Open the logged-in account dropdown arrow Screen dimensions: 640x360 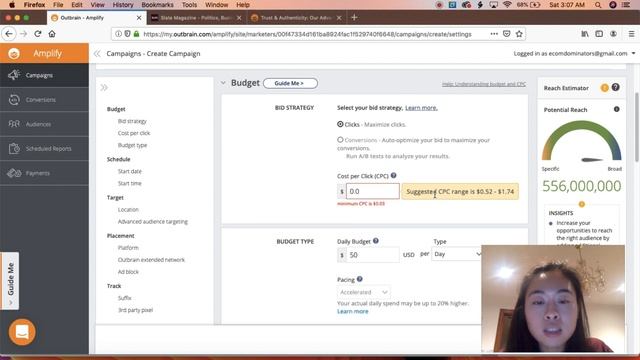tap(633, 53)
